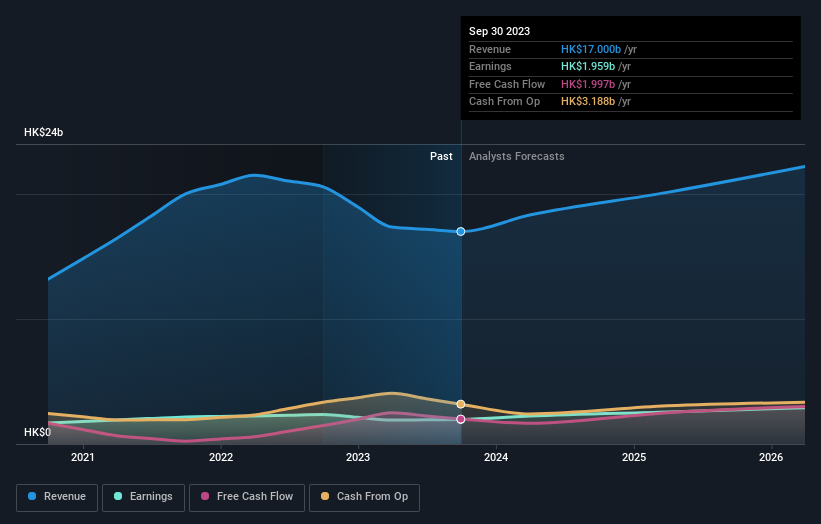Click the orange Cash From Op legend dot
Viewport: 821px width, 524px height.
click(325, 496)
